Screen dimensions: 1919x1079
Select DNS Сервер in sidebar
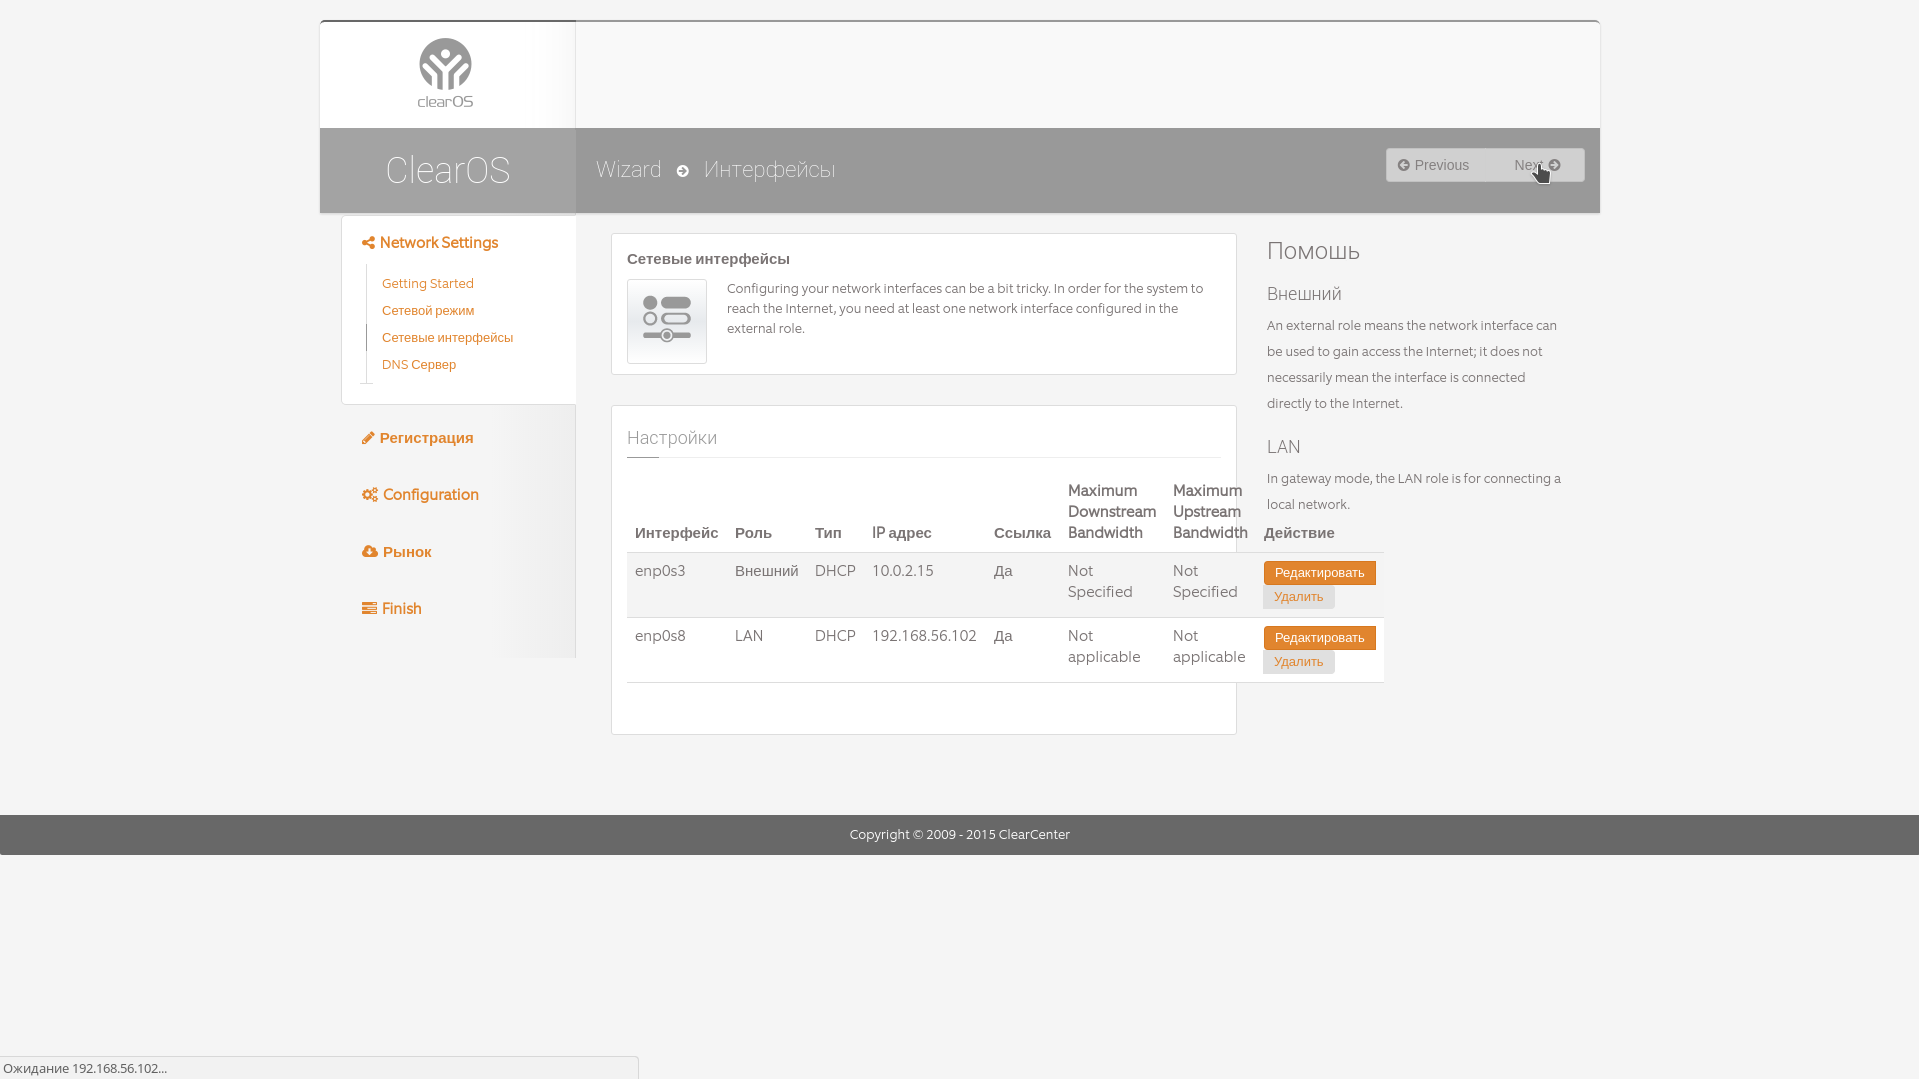(x=419, y=365)
